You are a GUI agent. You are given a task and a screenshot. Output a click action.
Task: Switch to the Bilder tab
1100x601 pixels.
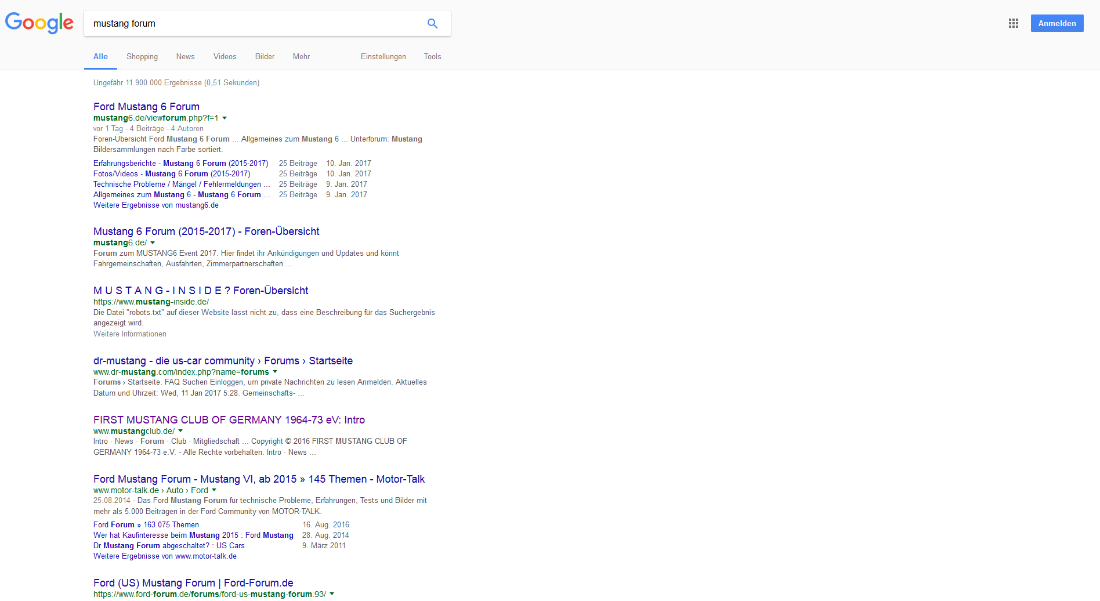point(264,57)
